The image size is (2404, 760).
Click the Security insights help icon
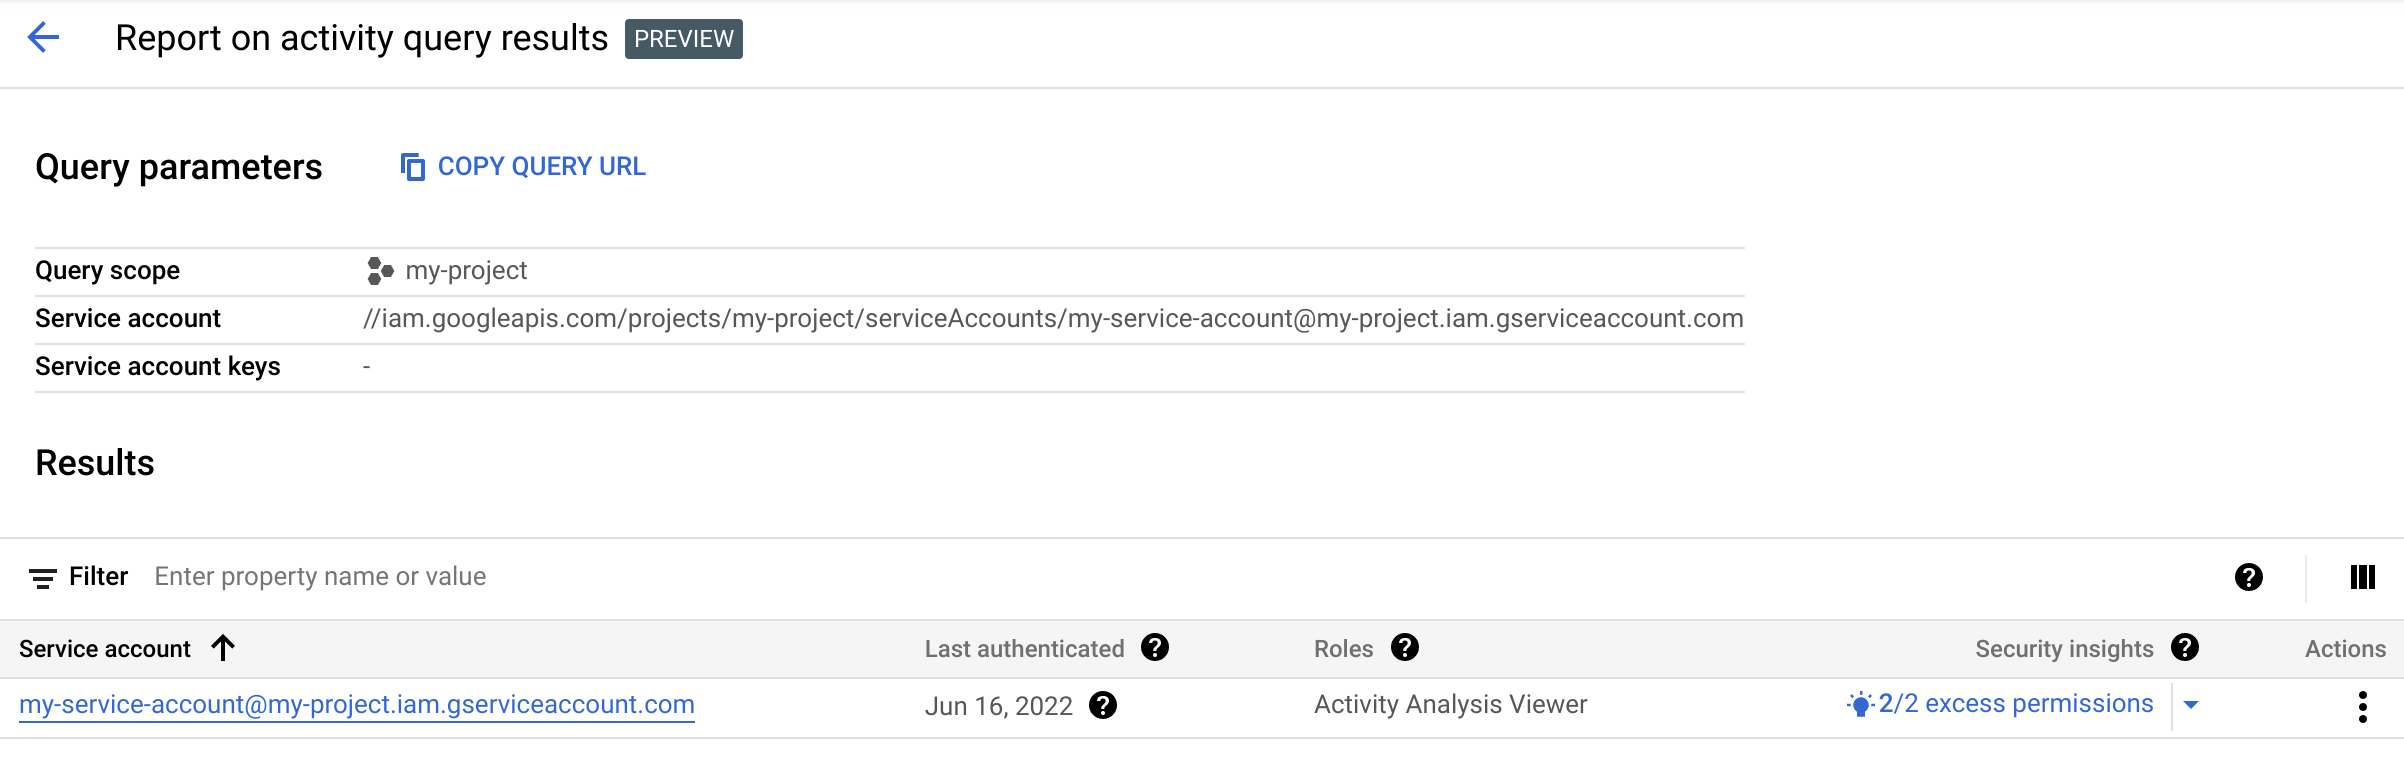[x=2185, y=648]
